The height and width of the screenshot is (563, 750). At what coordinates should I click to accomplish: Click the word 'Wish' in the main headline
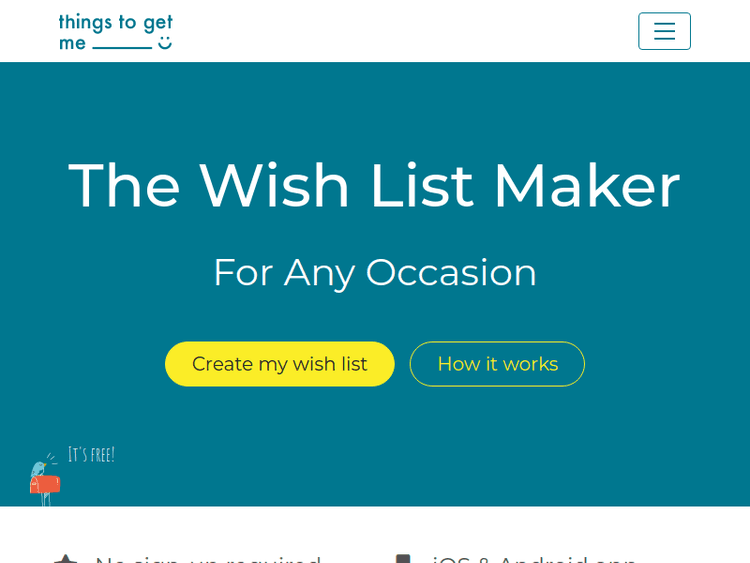click(x=274, y=186)
